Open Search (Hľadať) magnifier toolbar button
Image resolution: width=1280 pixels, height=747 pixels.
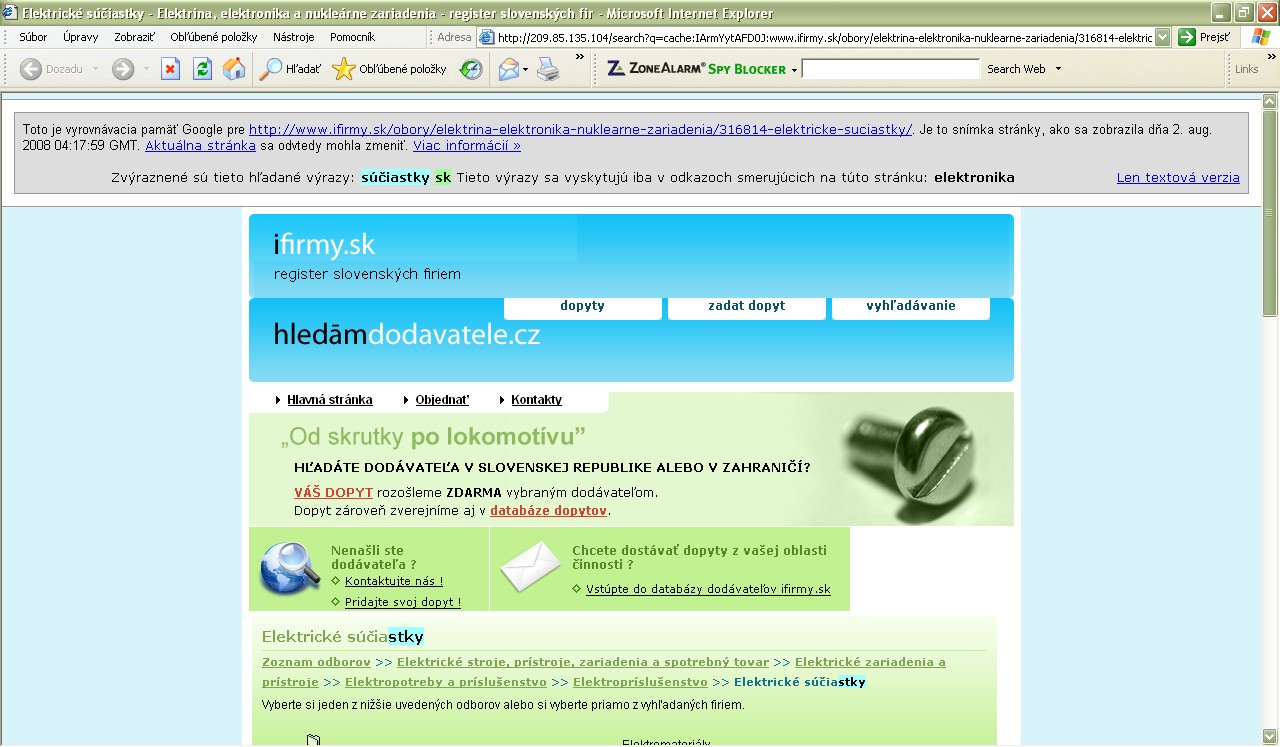(x=291, y=69)
